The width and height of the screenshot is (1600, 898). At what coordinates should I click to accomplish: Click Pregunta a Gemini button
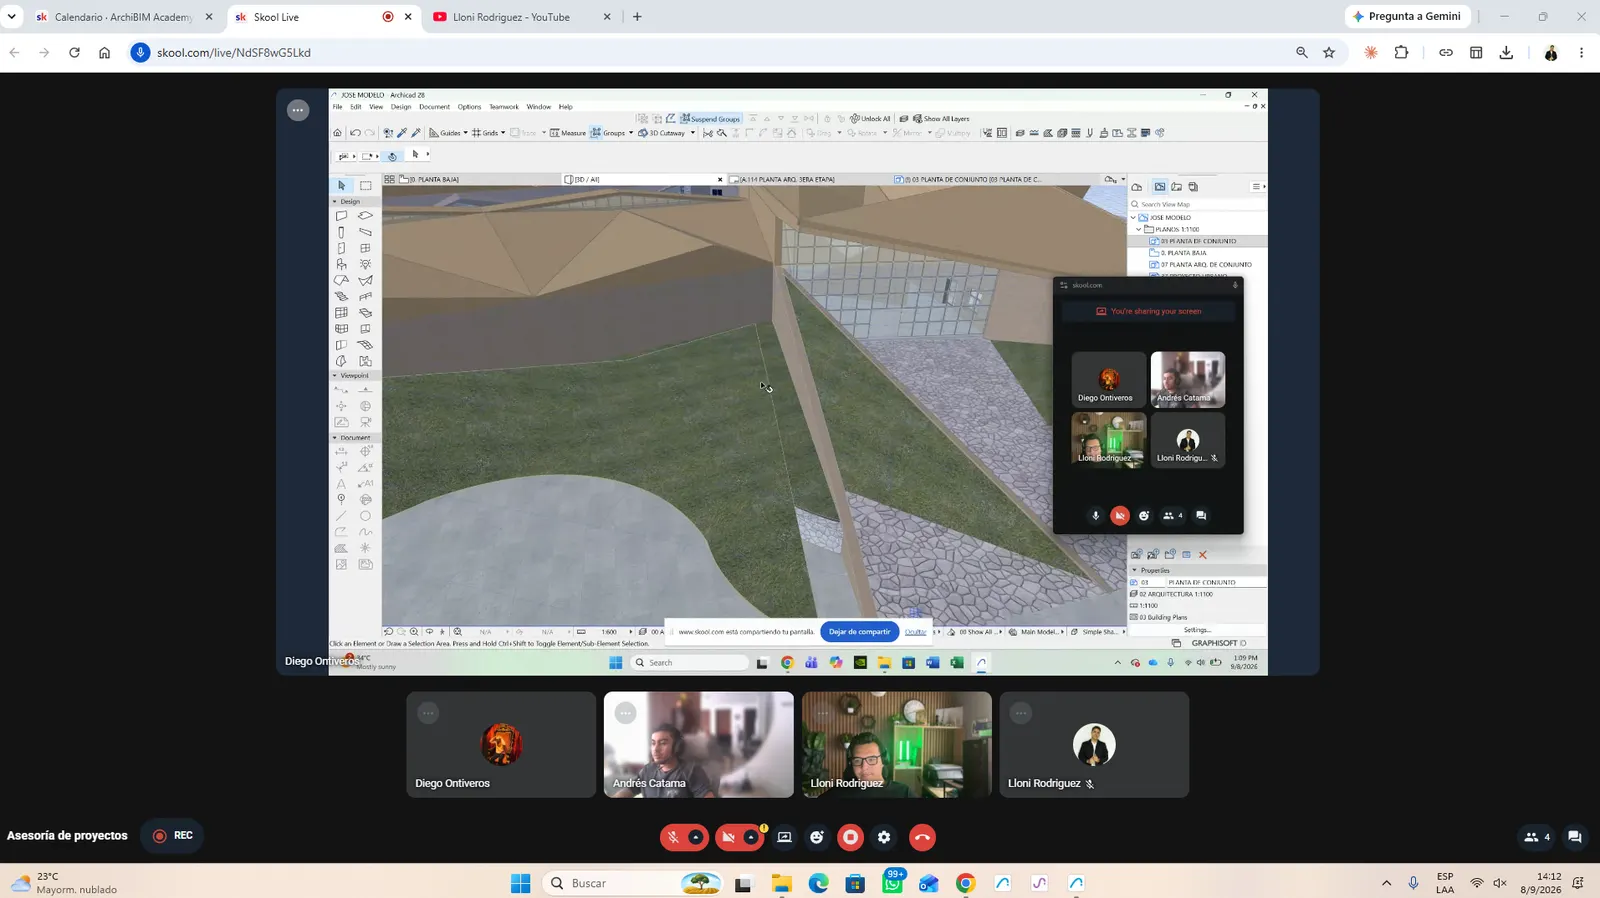(1407, 17)
